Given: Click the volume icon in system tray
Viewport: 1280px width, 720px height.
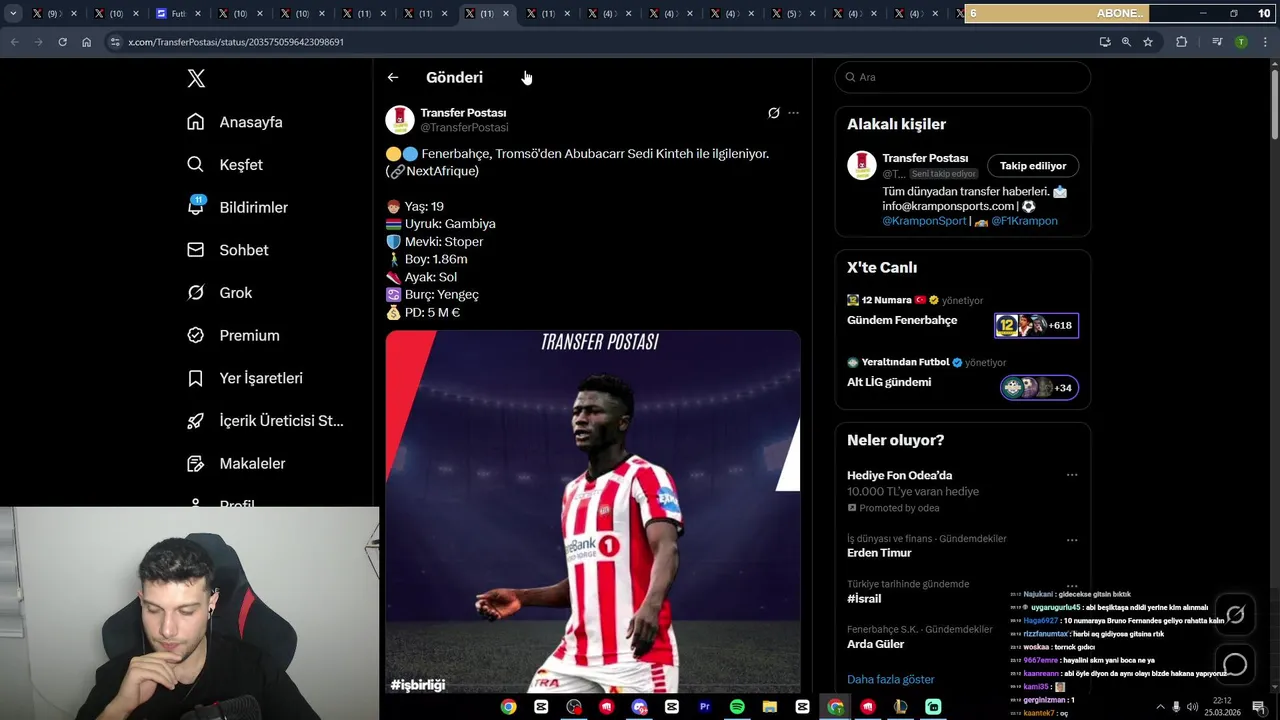Looking at the screenshot, I should [x=1192, y=707].
